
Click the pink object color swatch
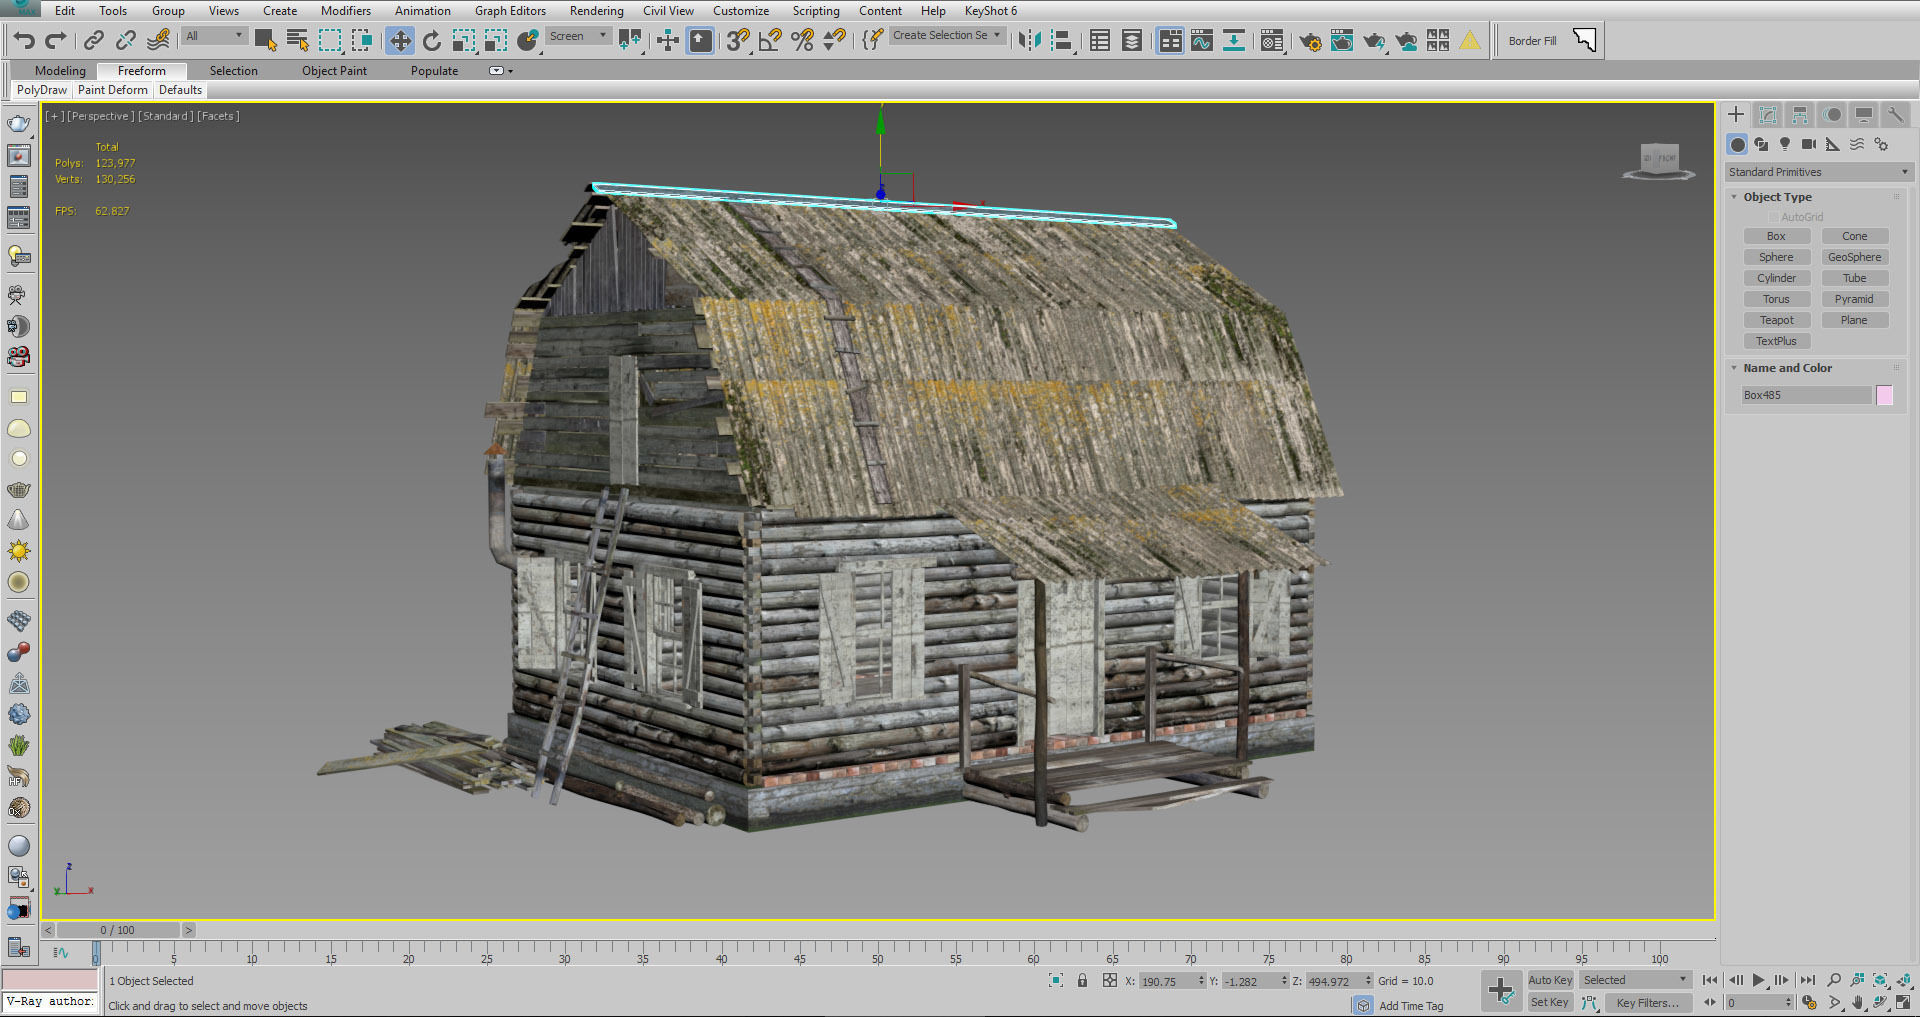pos(1884,395)
